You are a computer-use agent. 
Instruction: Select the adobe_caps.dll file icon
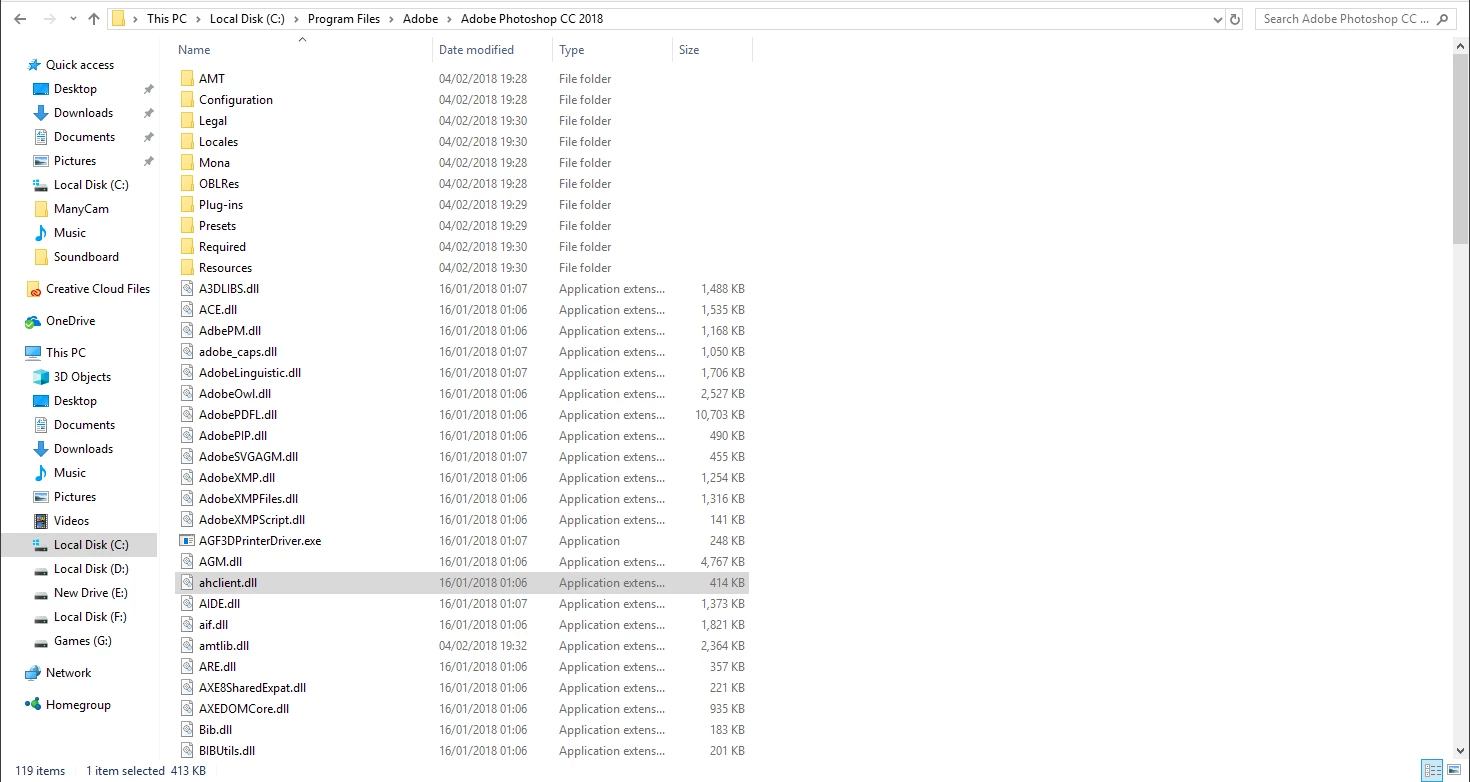(187, 352)
